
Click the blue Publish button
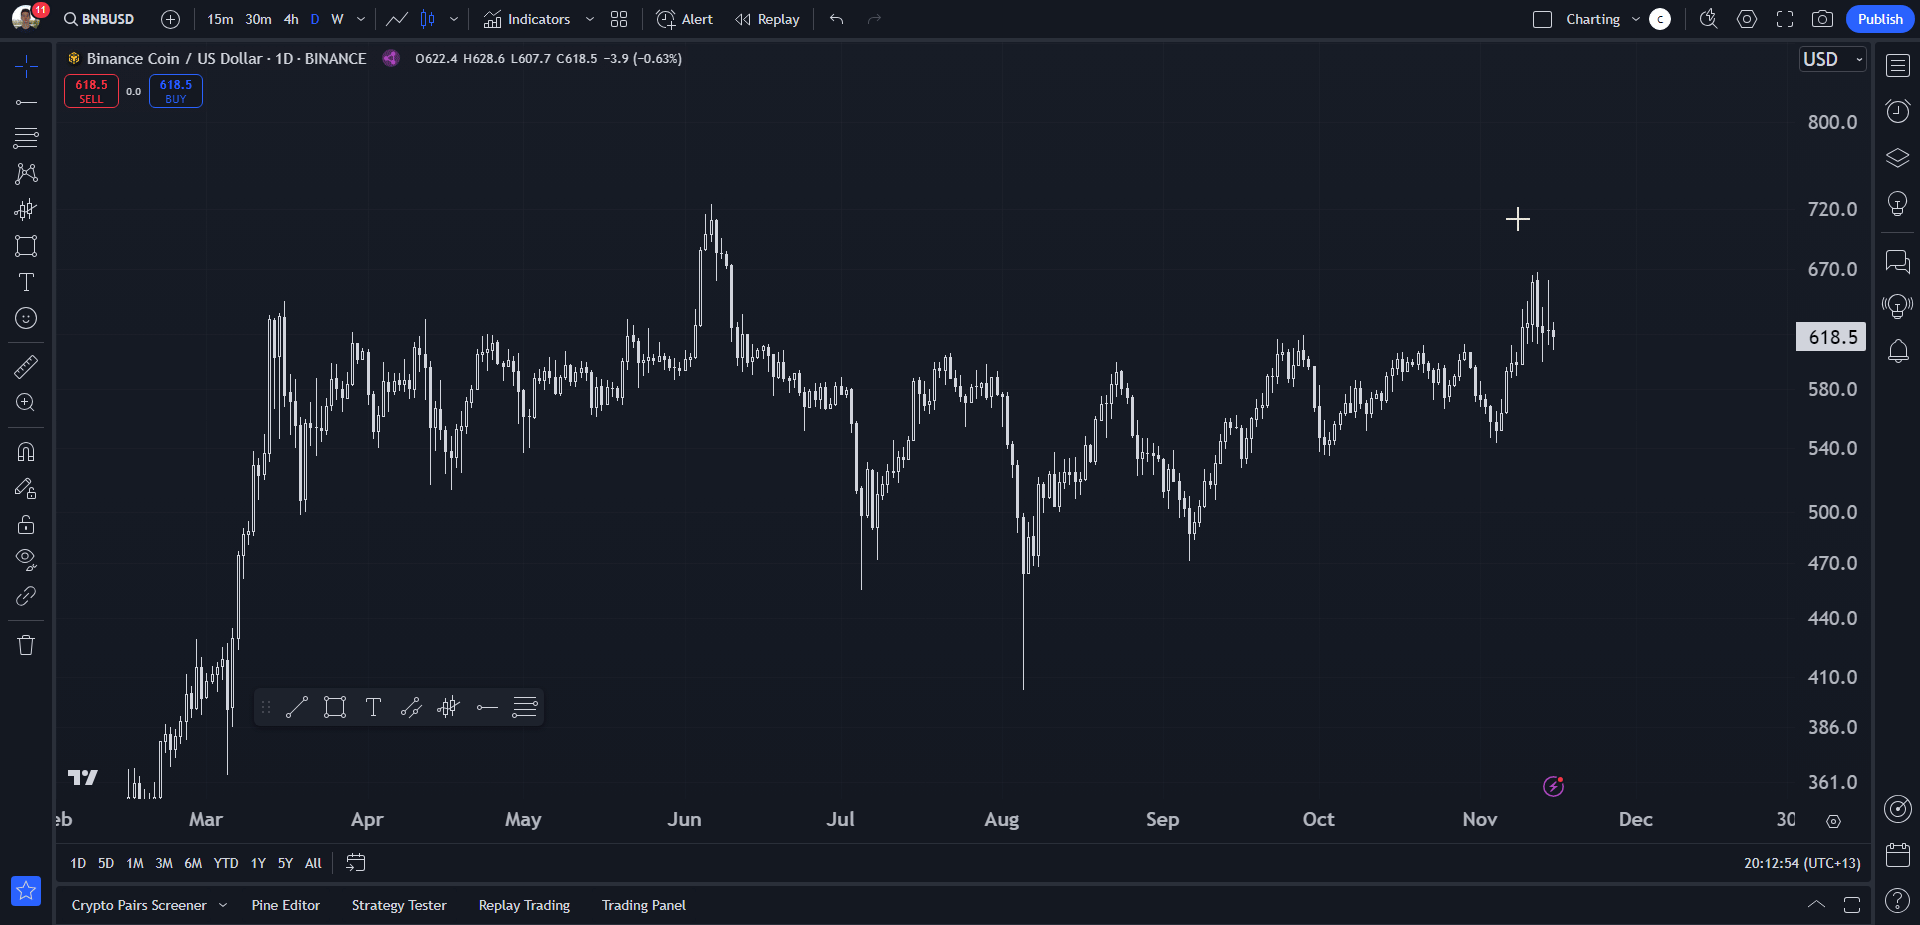(1880, 19)
